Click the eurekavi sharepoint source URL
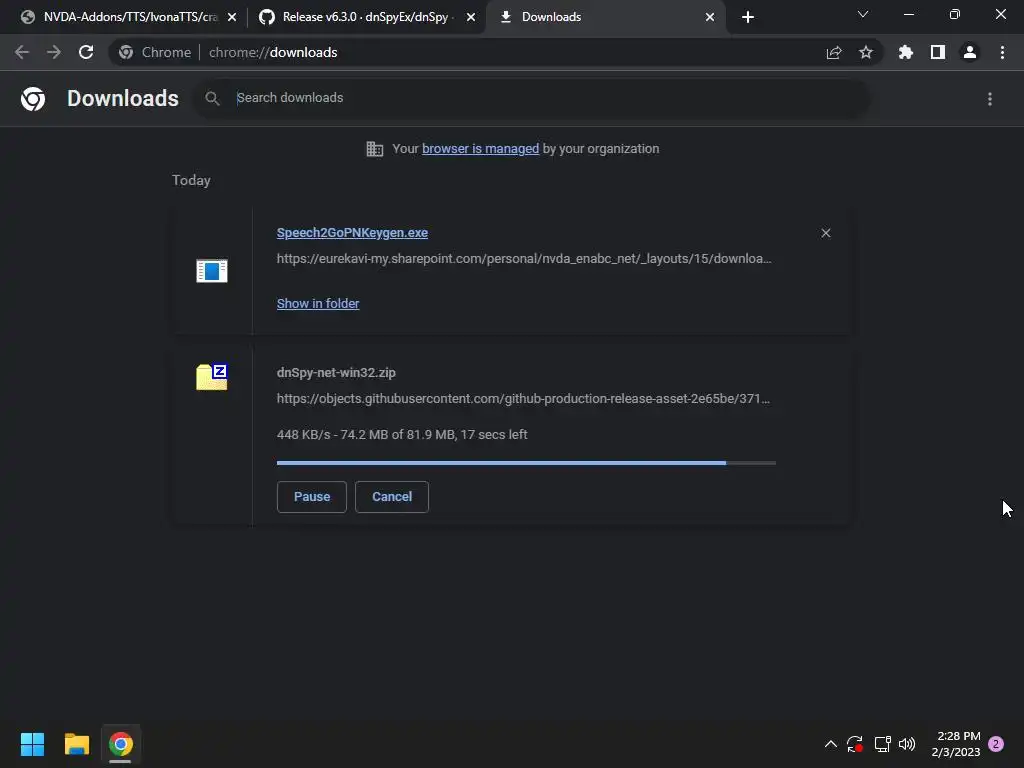Viewport: 1024px width, 768px height. pos(524,259)
